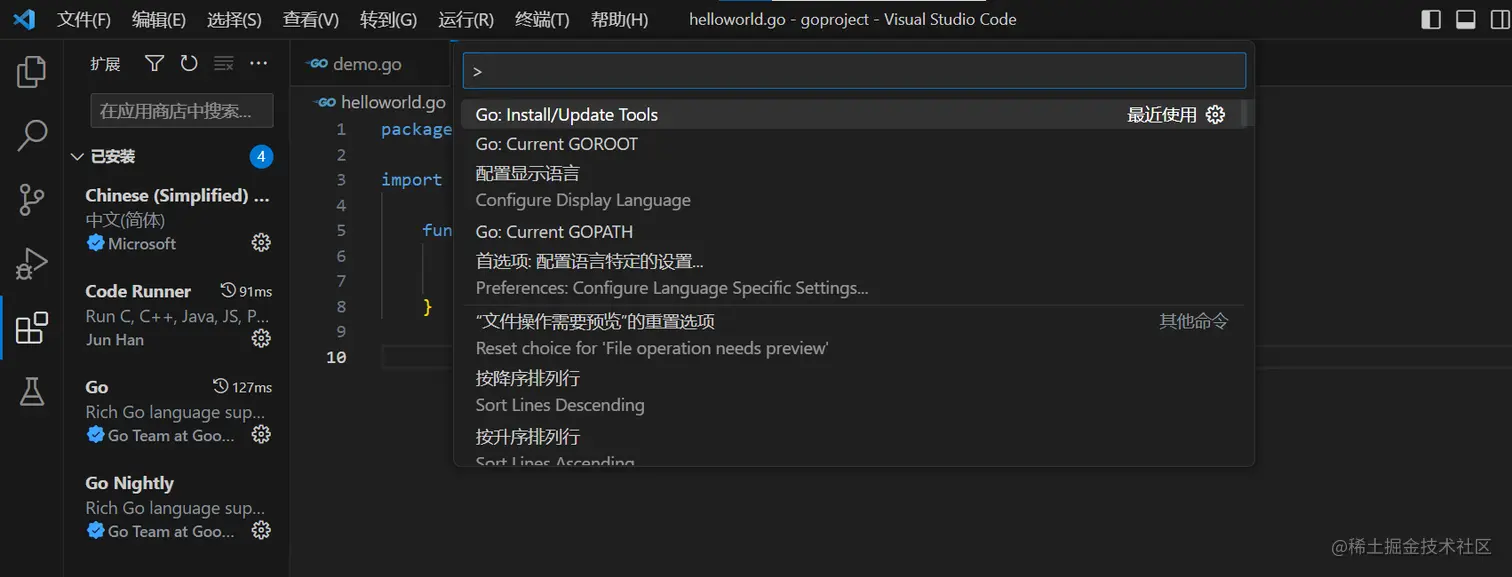Select 按升序排列行 command
Viewport: 1512px width, 577px height.
(851, 445)
